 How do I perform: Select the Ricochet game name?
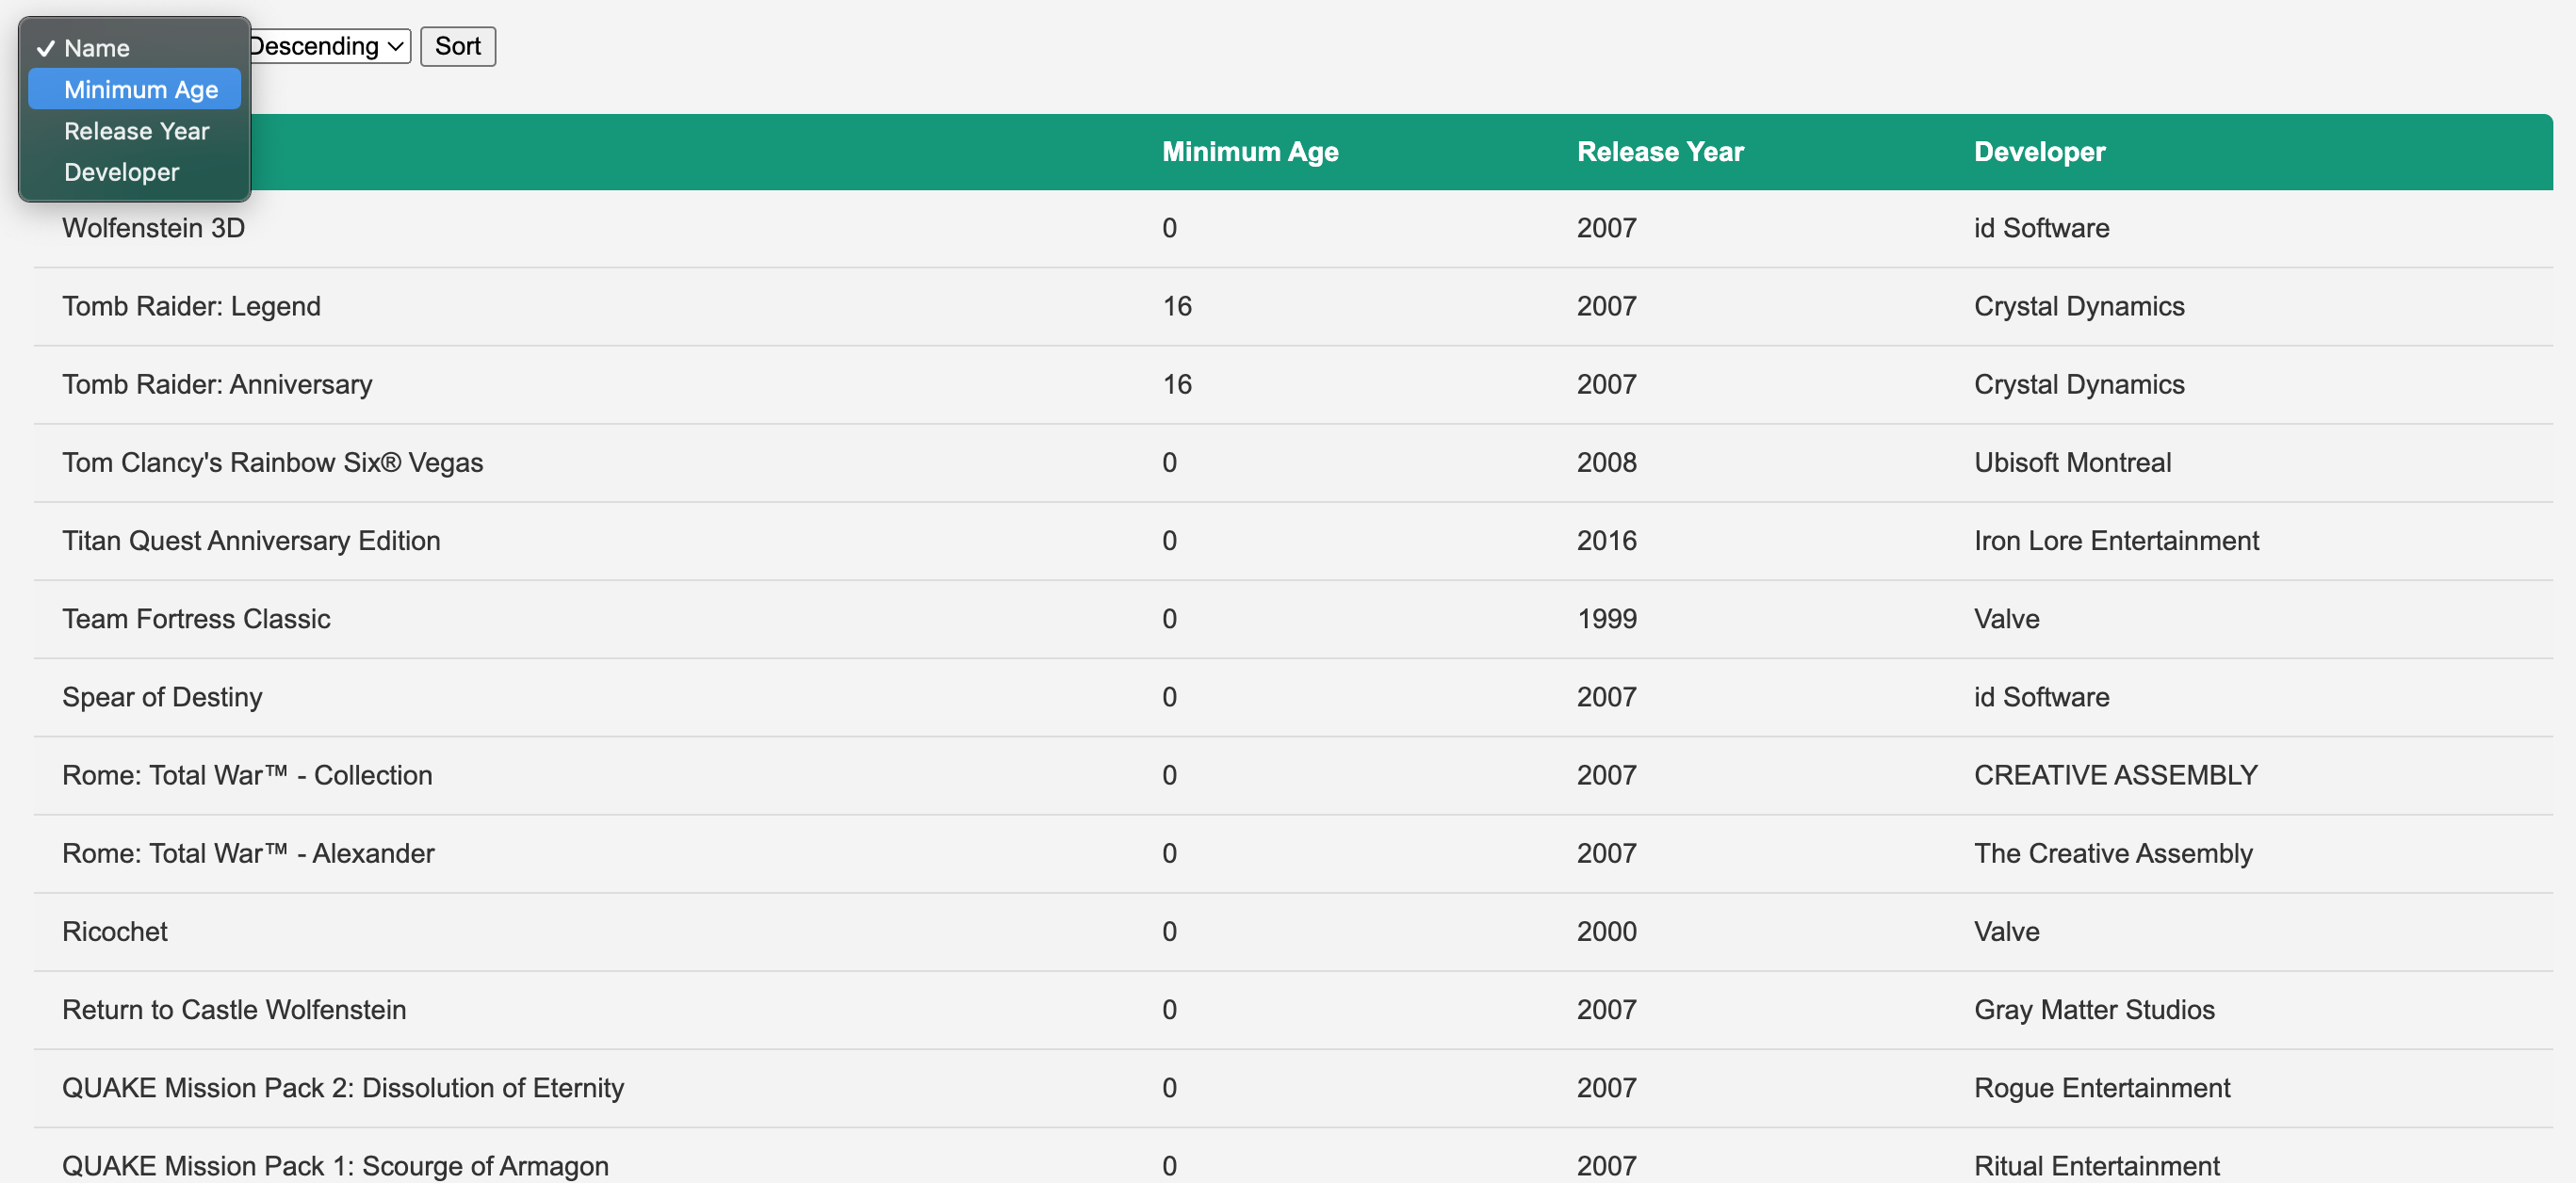[x=115, y=931]
